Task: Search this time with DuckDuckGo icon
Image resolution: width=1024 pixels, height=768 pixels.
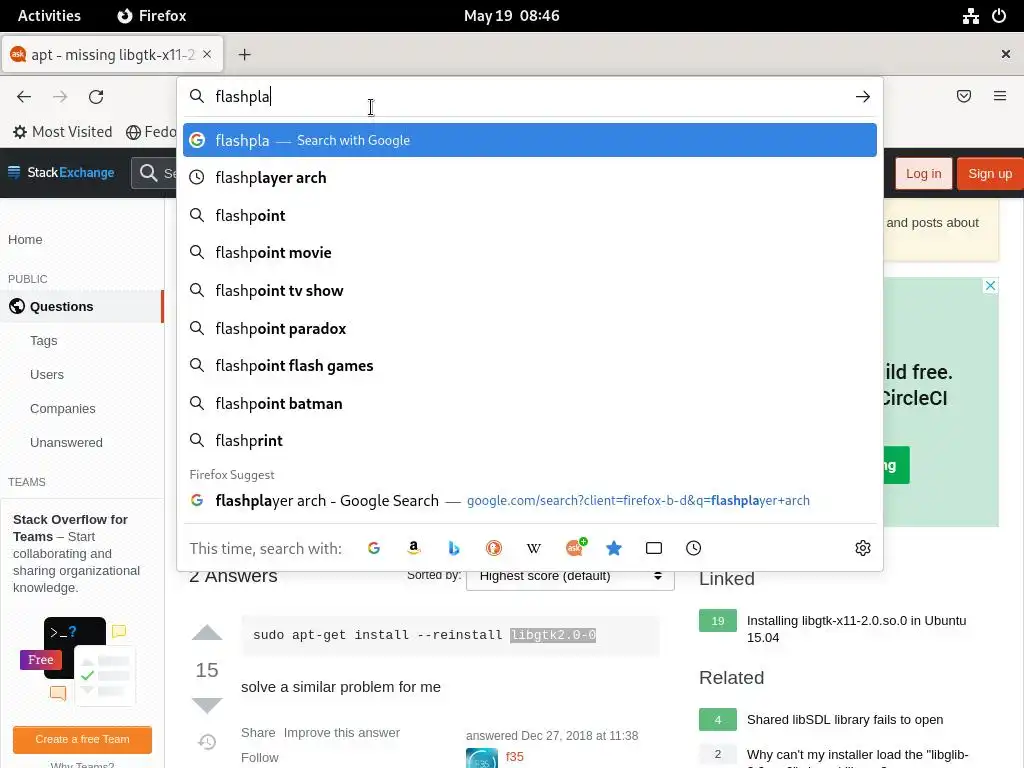Action: [494, 548]
